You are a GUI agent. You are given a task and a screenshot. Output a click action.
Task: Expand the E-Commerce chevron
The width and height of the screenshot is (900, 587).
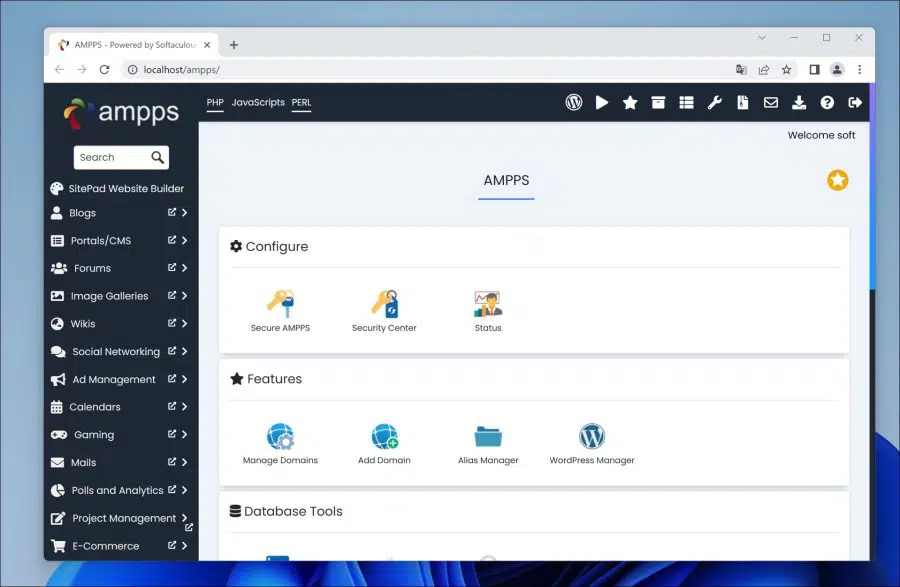click(x=184, y=546)
